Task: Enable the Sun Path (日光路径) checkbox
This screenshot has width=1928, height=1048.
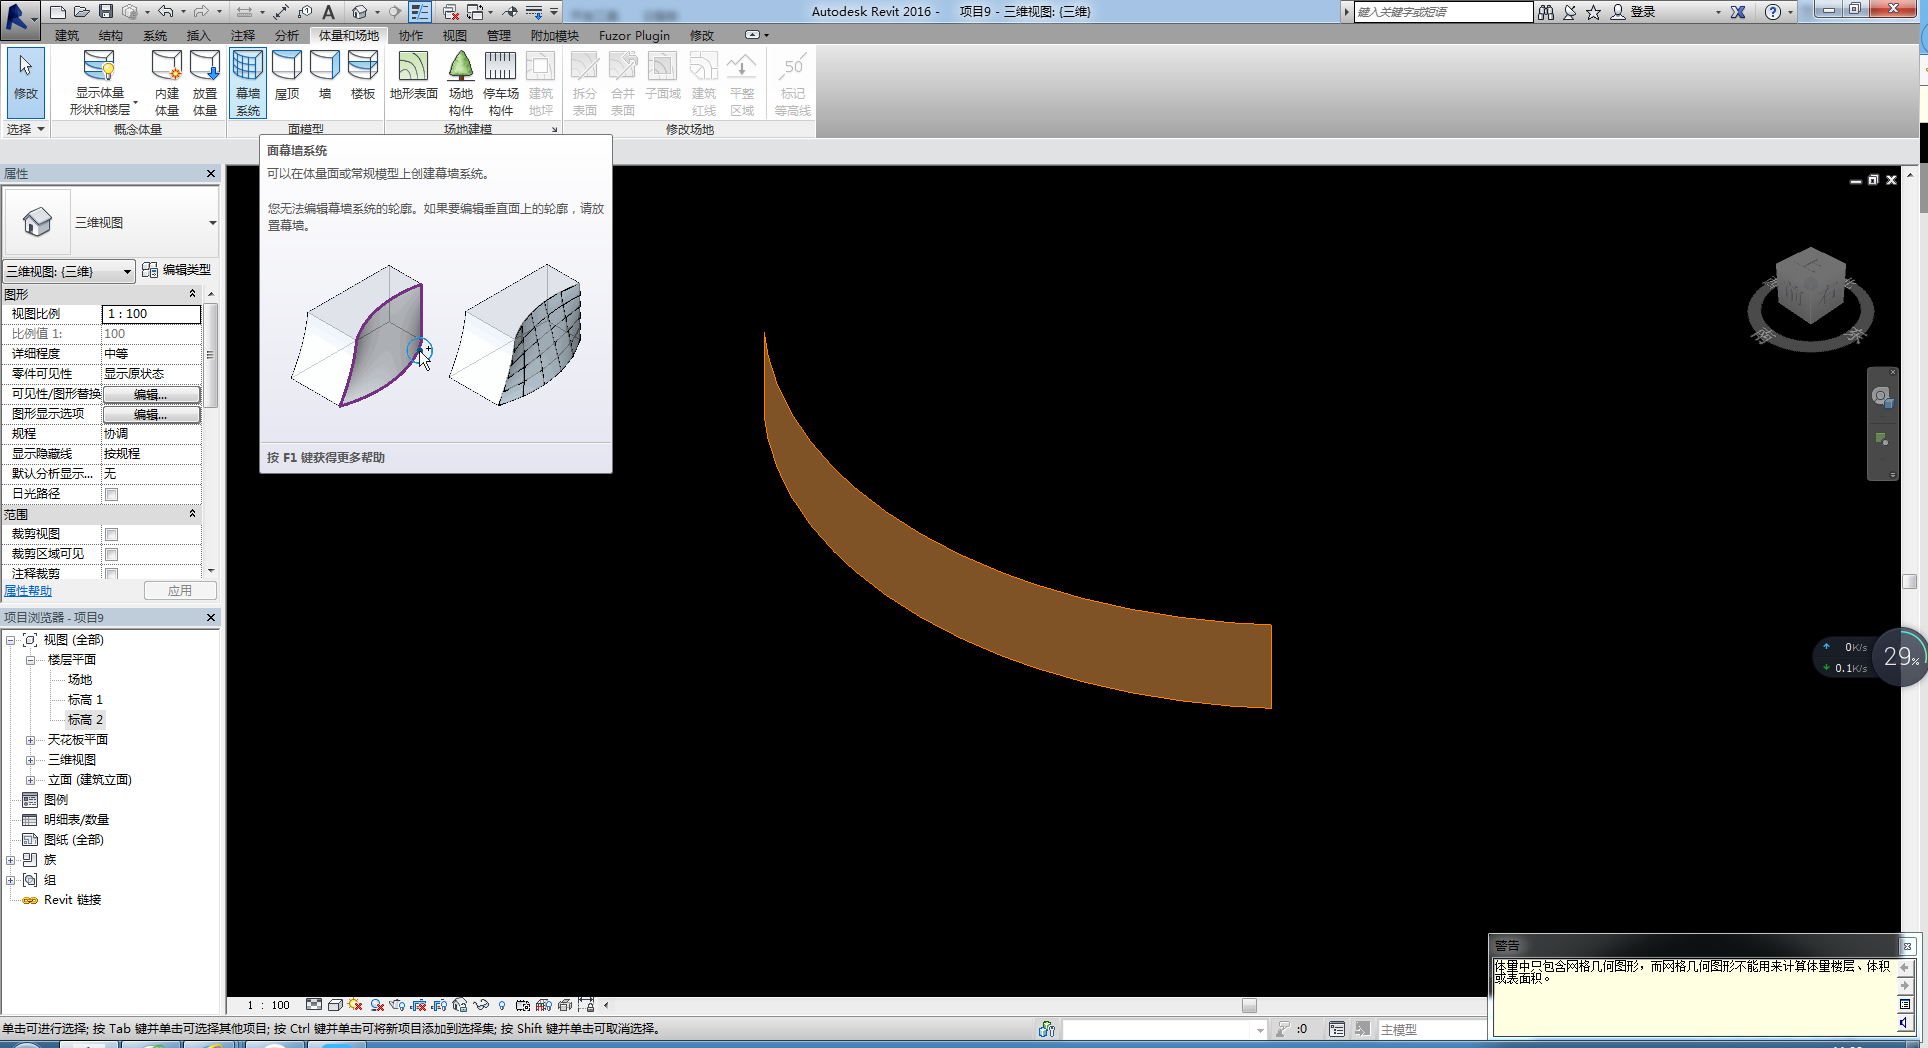Action: [x=112, y=494]
